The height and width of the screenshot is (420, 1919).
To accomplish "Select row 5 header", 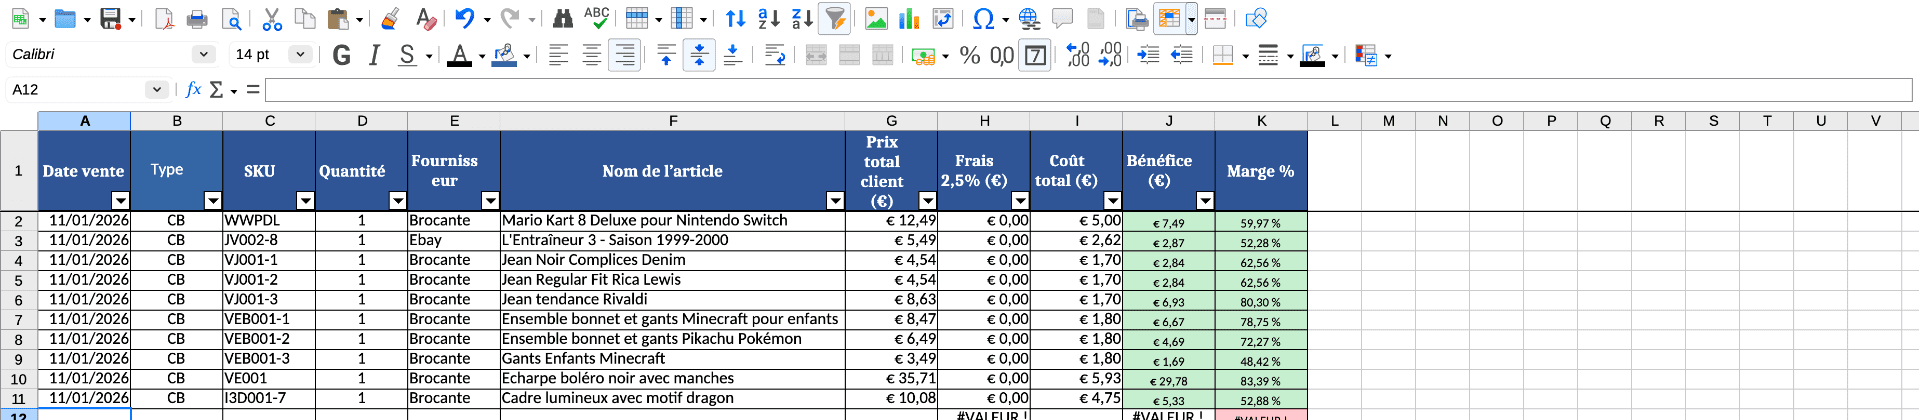I will pos(18,280).
